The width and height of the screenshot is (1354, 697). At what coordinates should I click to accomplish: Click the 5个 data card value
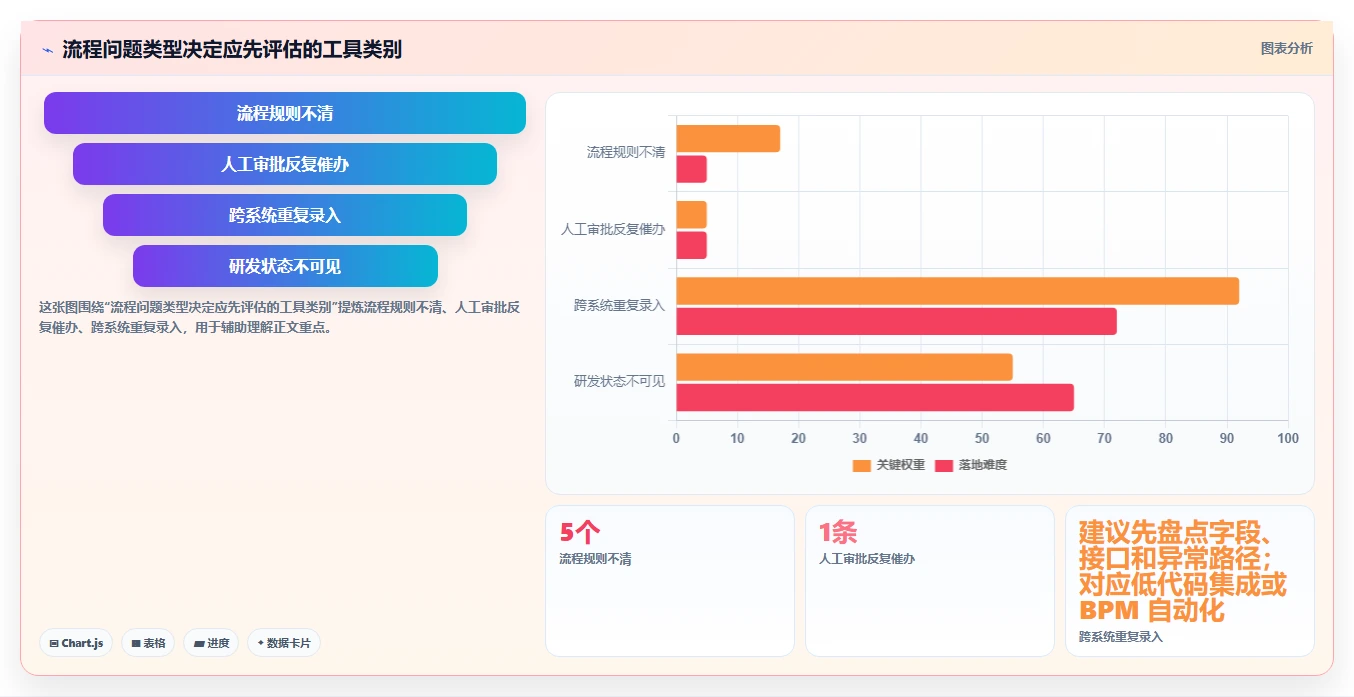[x=580, y=532]
